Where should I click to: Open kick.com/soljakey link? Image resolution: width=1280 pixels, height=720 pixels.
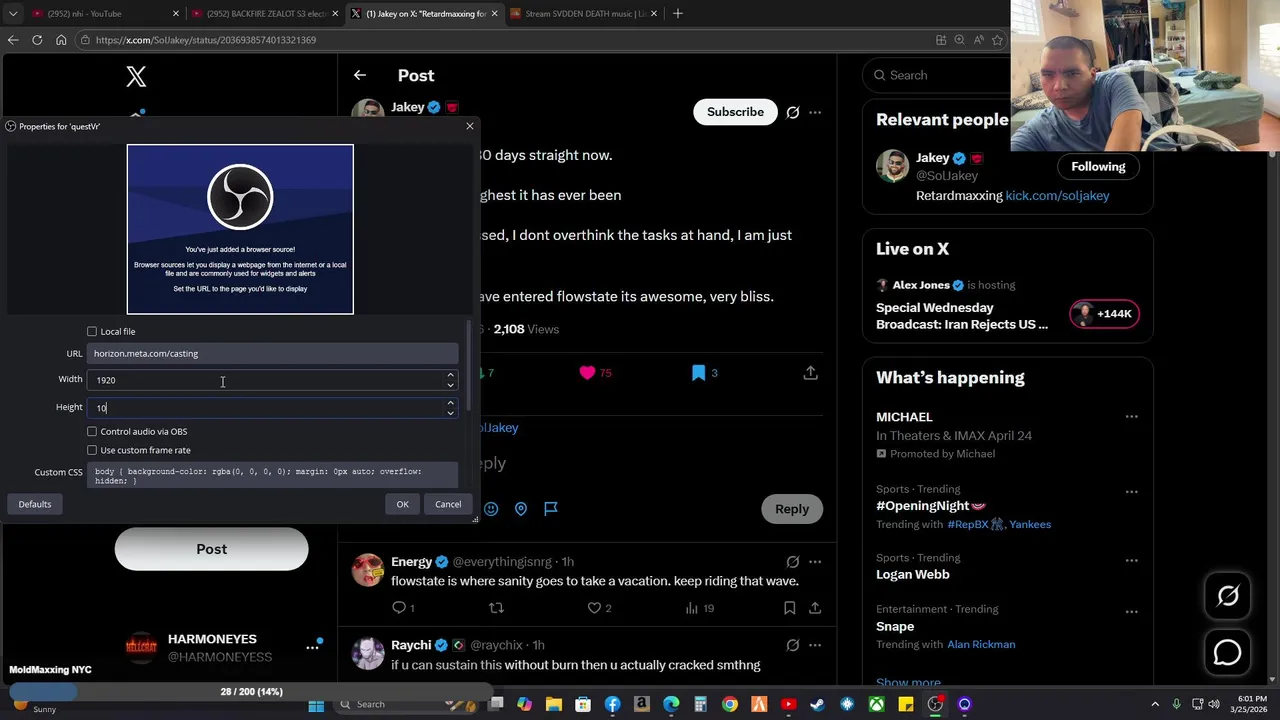(1057, 196)
